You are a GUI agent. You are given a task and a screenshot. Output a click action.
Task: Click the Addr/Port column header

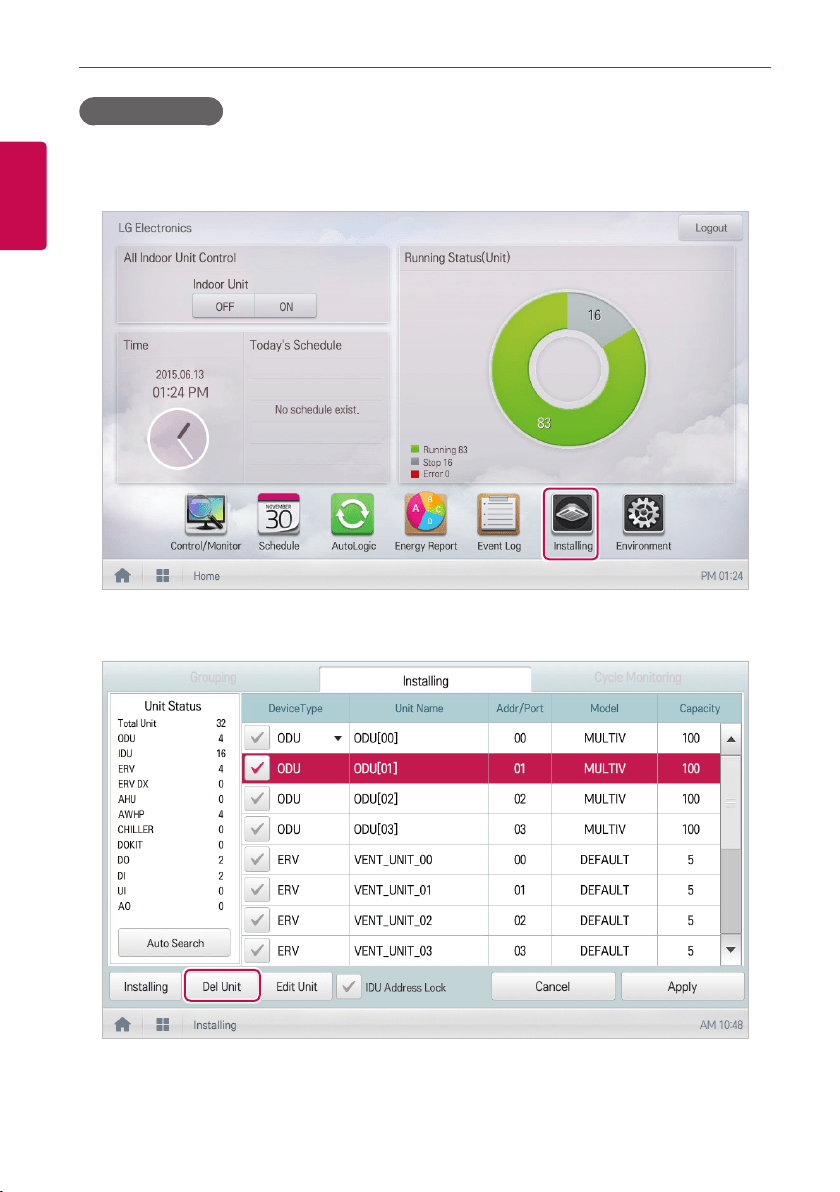pos(520,708)
